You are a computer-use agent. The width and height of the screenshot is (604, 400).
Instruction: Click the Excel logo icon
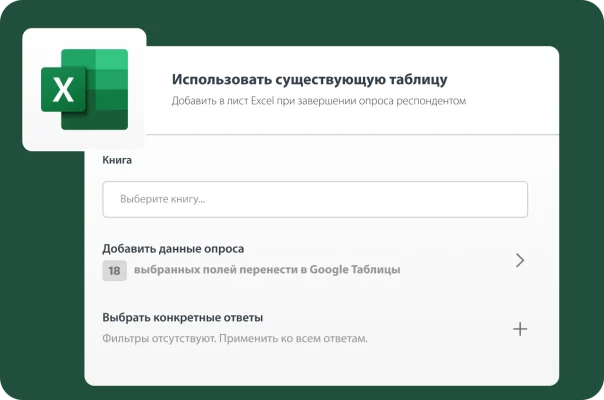84,89
